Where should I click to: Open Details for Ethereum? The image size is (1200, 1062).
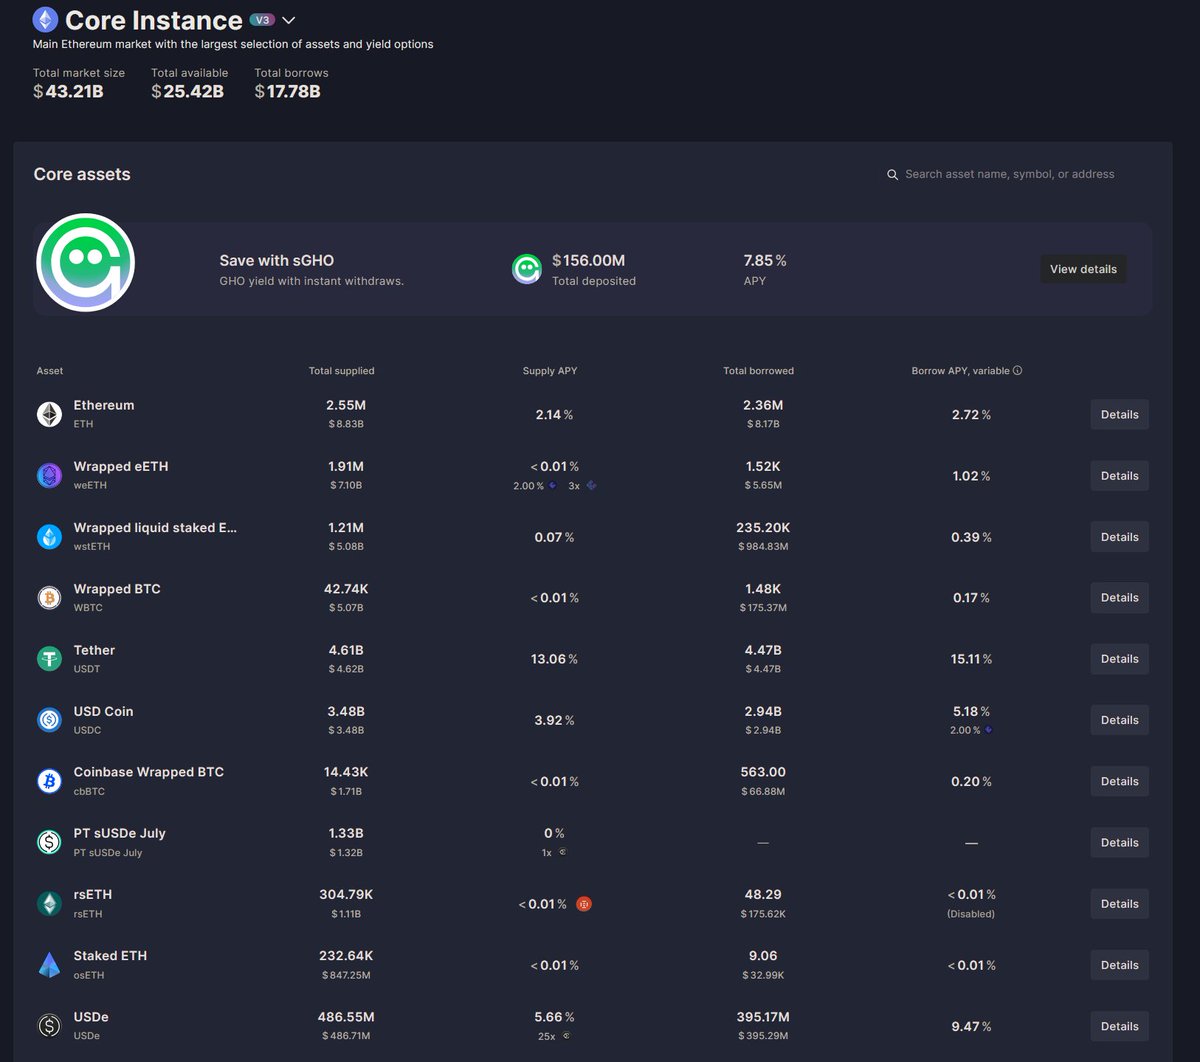pyautogui.click(x=1119, y=415)
